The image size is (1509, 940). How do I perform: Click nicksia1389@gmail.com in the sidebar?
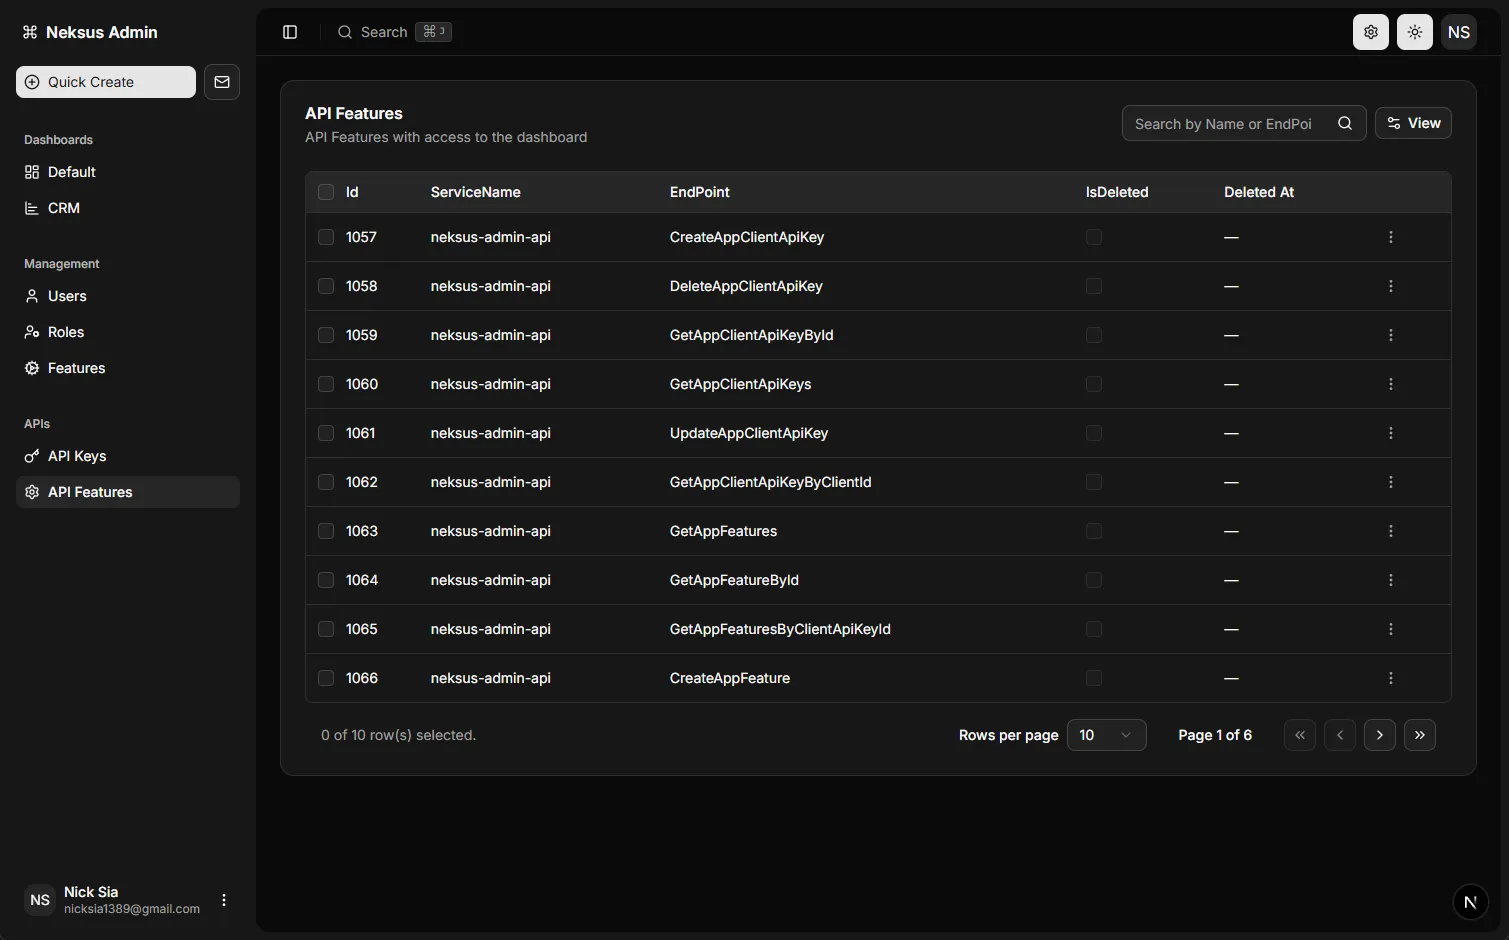point(132,909)
